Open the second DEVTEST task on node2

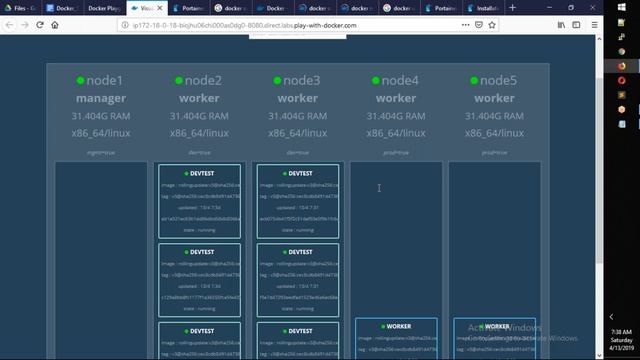(x=200, y=280)
